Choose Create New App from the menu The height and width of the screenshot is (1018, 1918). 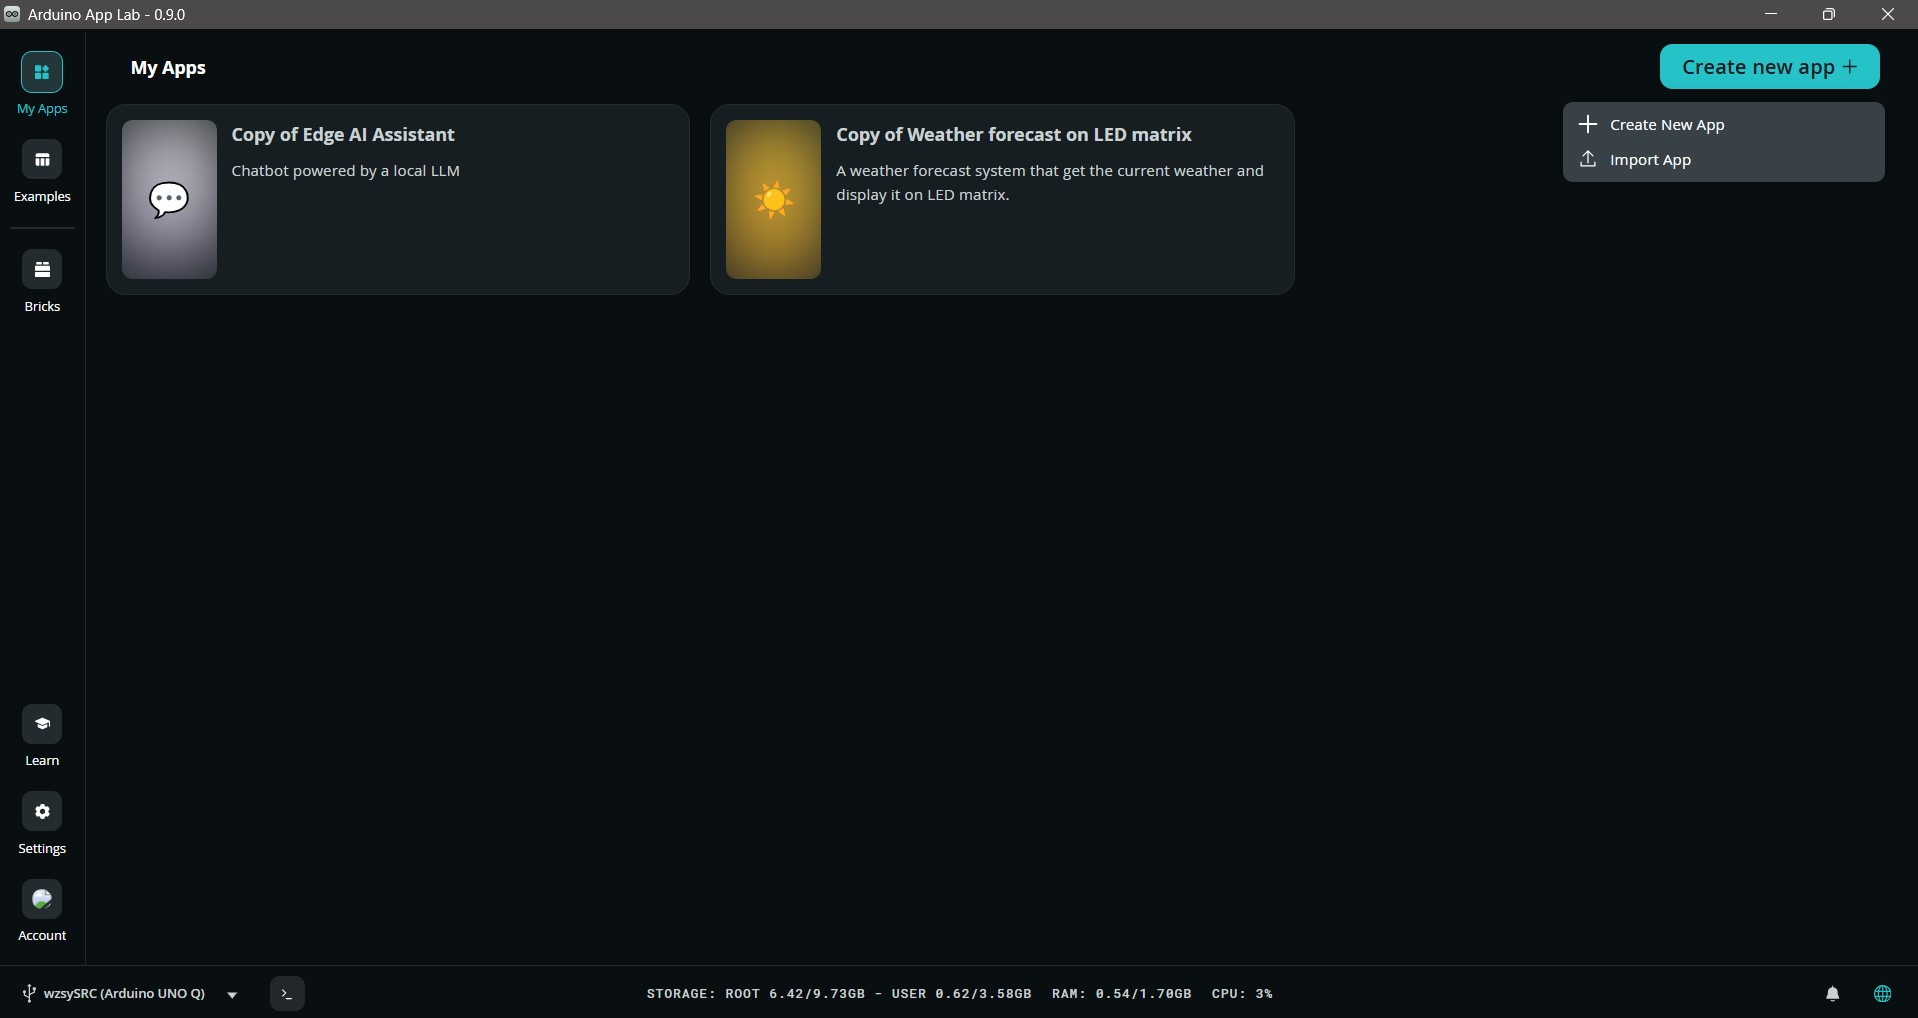tap(1724, 125)
